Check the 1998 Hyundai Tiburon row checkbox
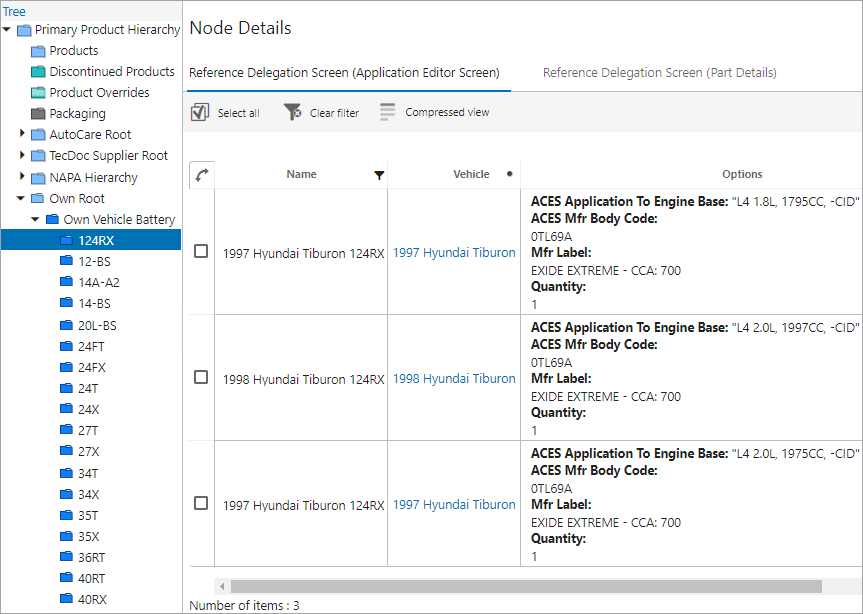 pos(201,377)
